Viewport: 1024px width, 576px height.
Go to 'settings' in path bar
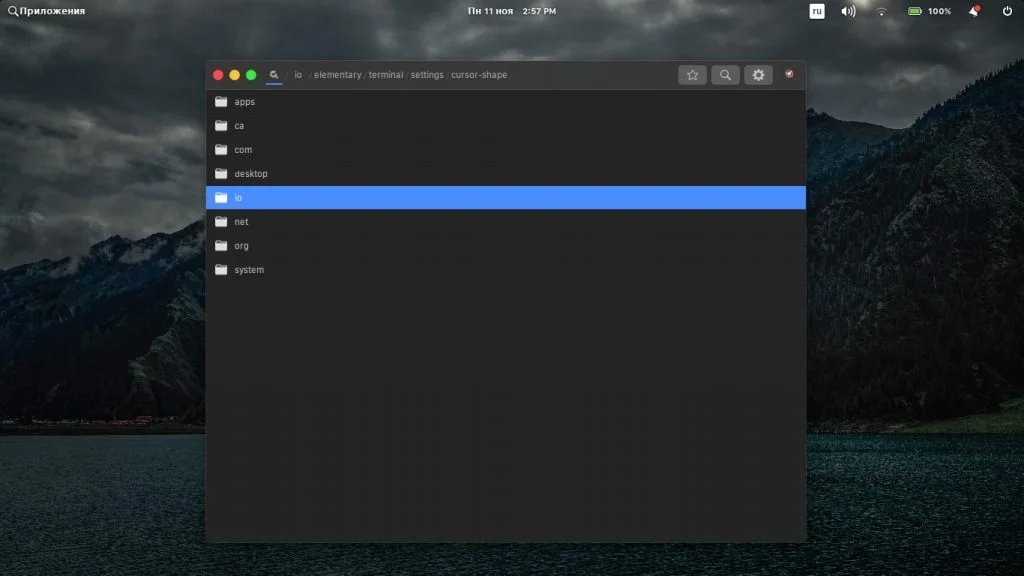click(427, 74)
